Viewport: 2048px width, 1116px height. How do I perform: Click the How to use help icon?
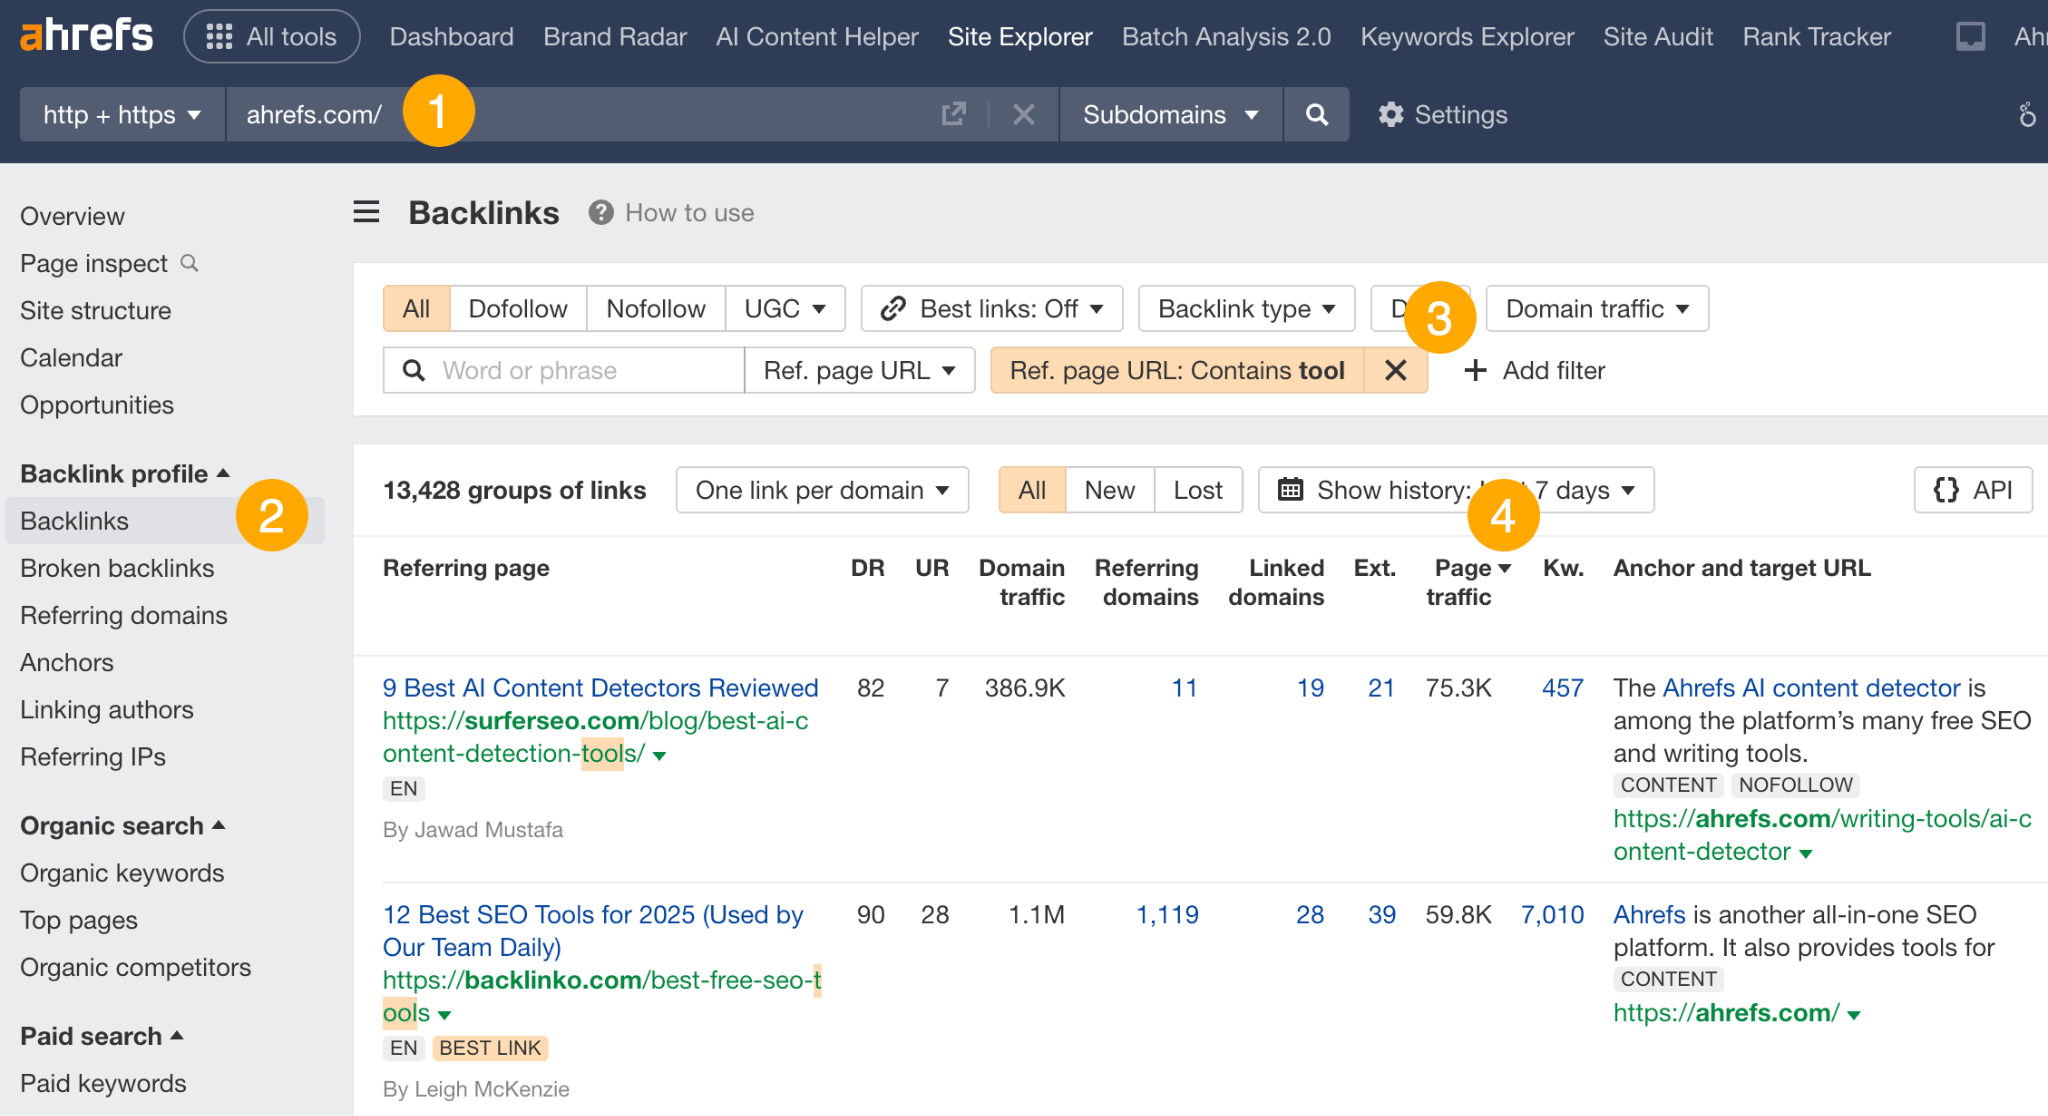point(601,212)
